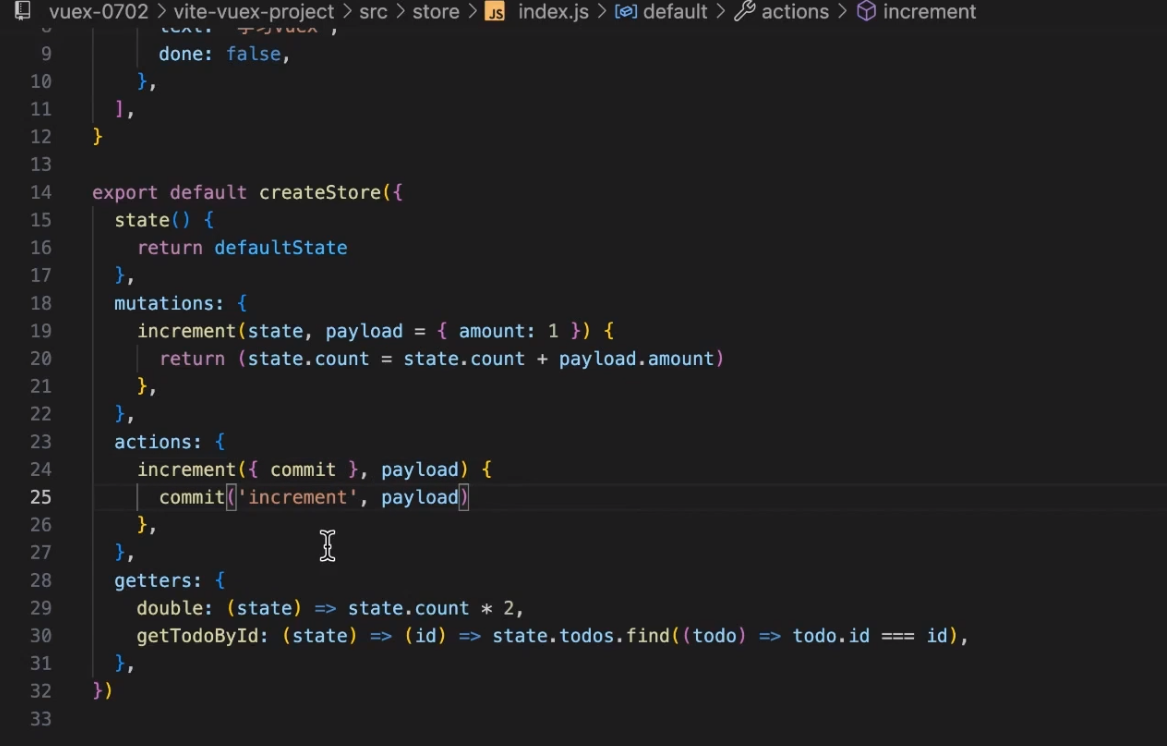The width and height of the screenshot is (1167, 746).
Task: Click the breadcrumb file icon at far left
Action: pos(23,10)
